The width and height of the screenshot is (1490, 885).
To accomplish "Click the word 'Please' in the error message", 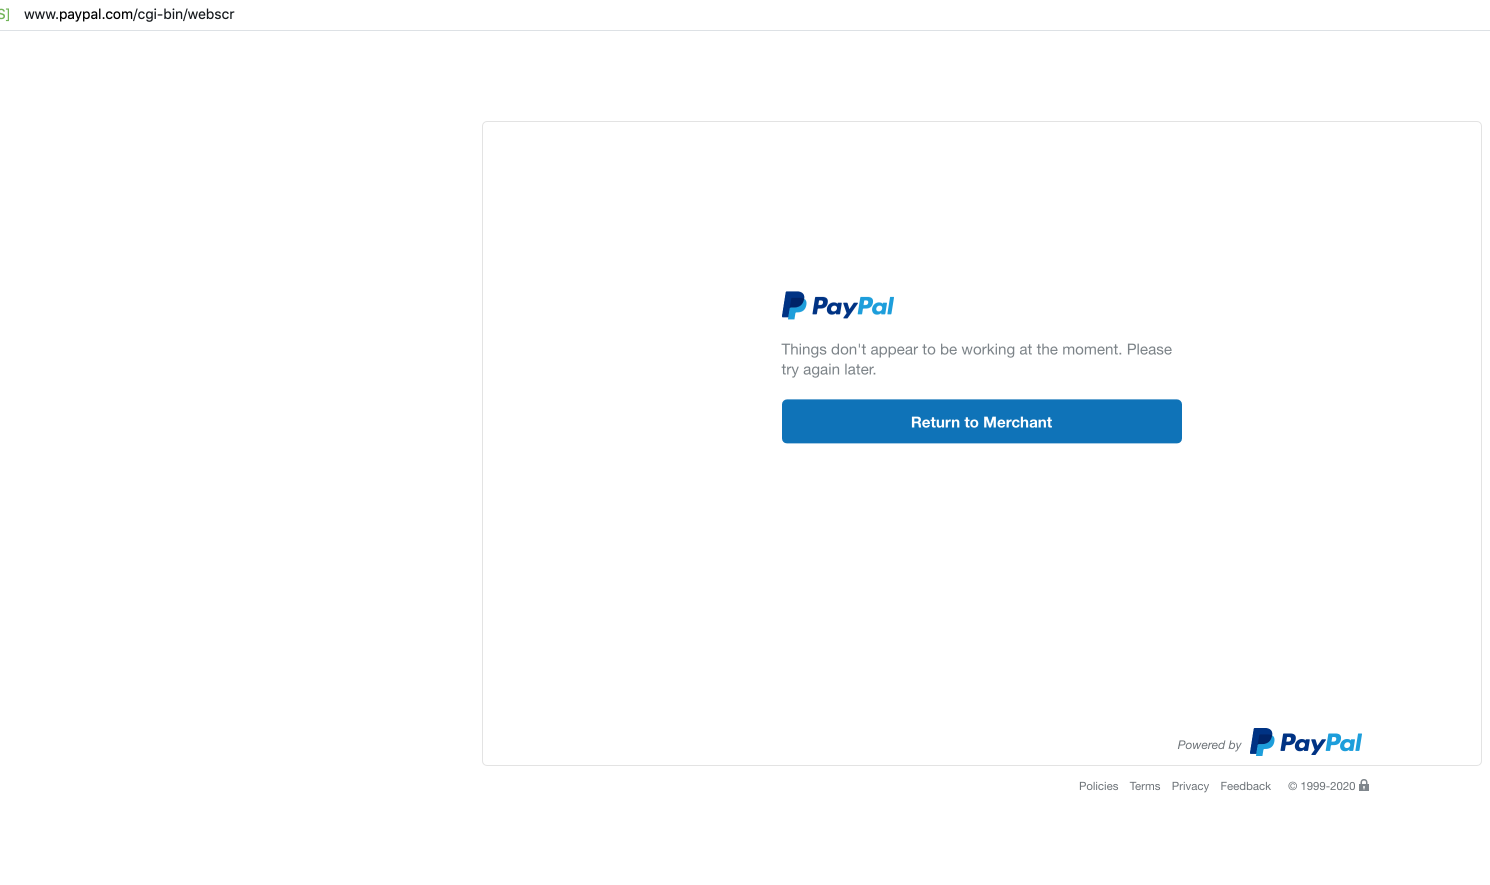I will [1149, 349].
